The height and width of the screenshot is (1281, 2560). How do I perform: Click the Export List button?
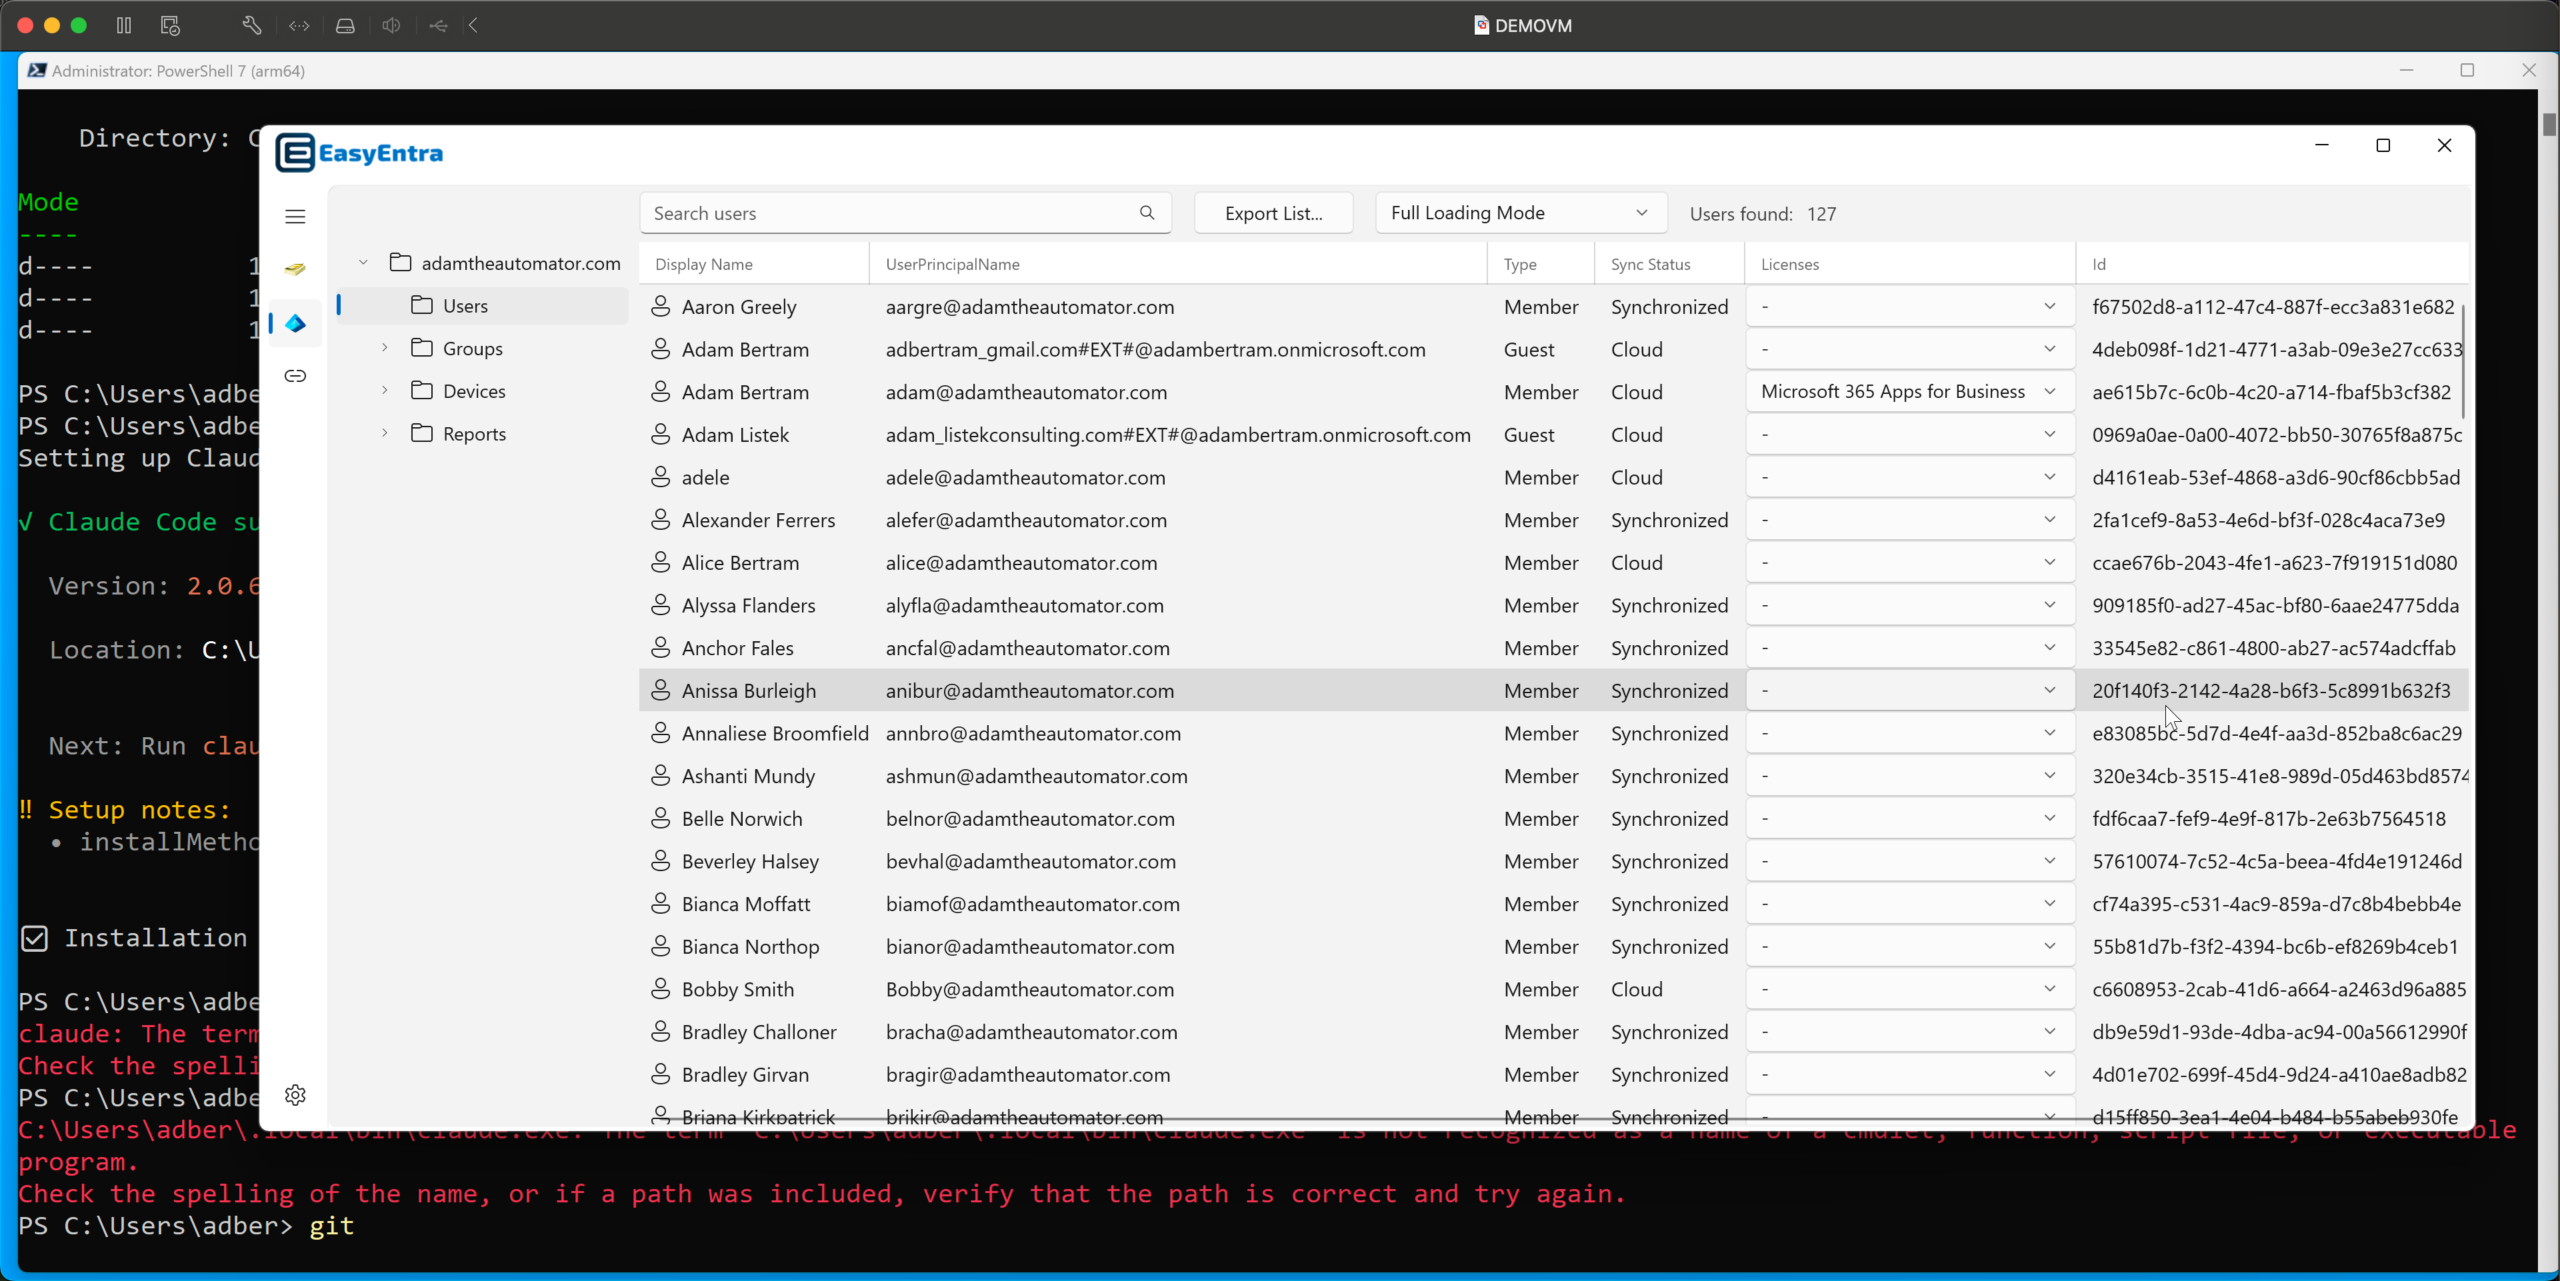[1273, 212]
